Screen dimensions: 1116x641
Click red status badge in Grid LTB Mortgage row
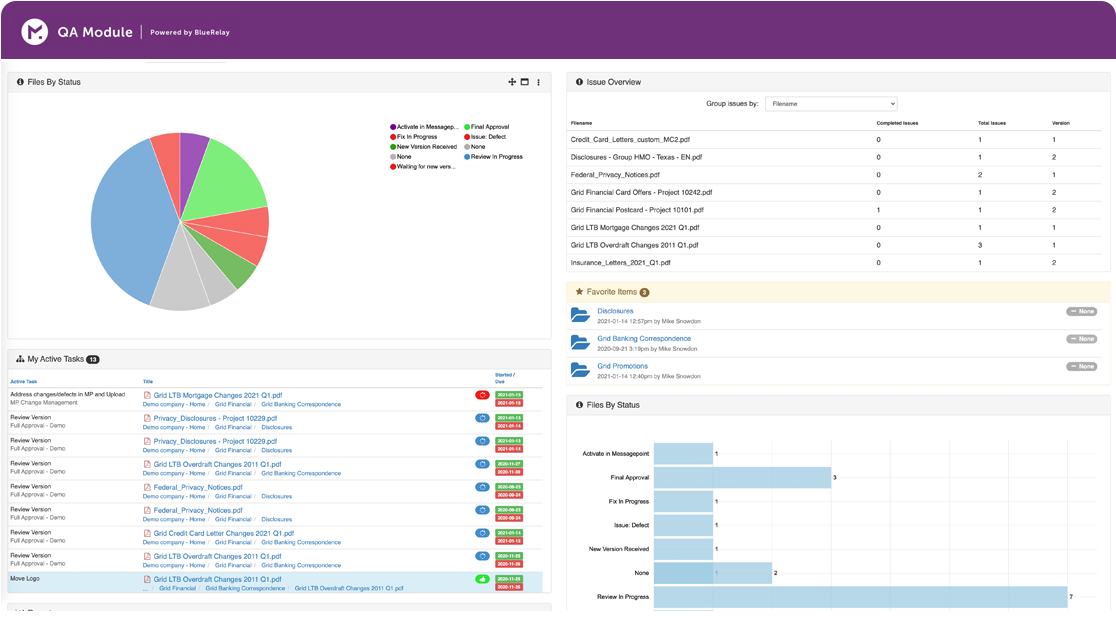point(482,396)
